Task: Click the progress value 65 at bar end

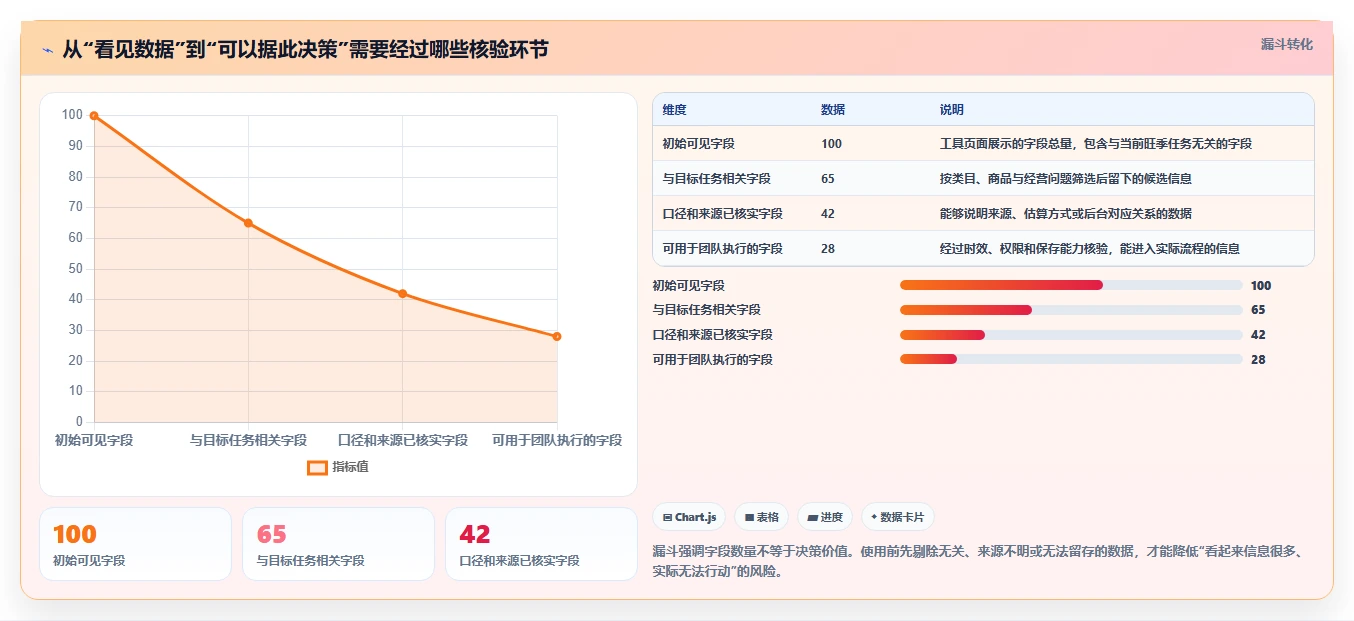Action: [x=1258, y=310]
